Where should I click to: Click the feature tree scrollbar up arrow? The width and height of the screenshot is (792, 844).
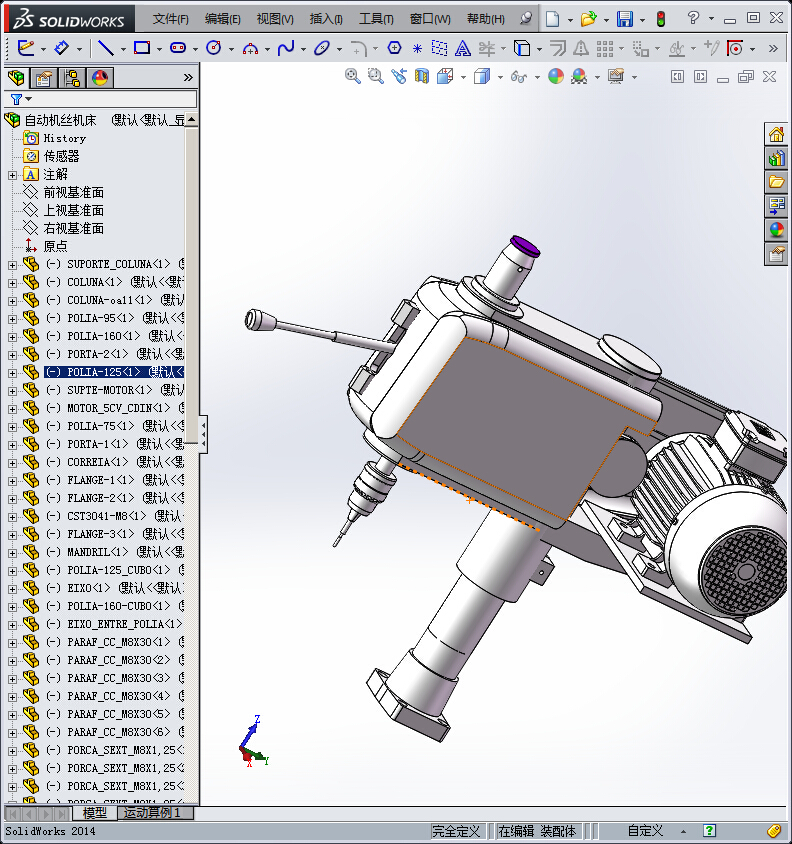point(191,120)
